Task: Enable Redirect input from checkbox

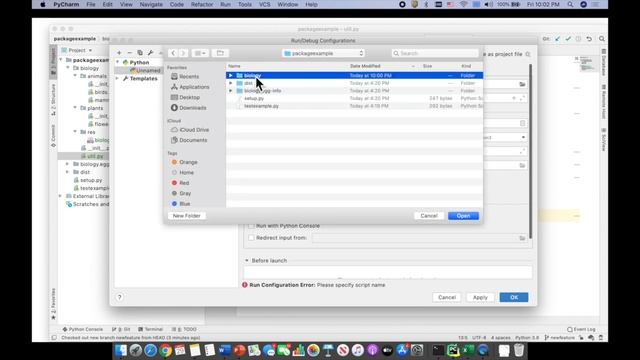Action: tap(251, 238)
